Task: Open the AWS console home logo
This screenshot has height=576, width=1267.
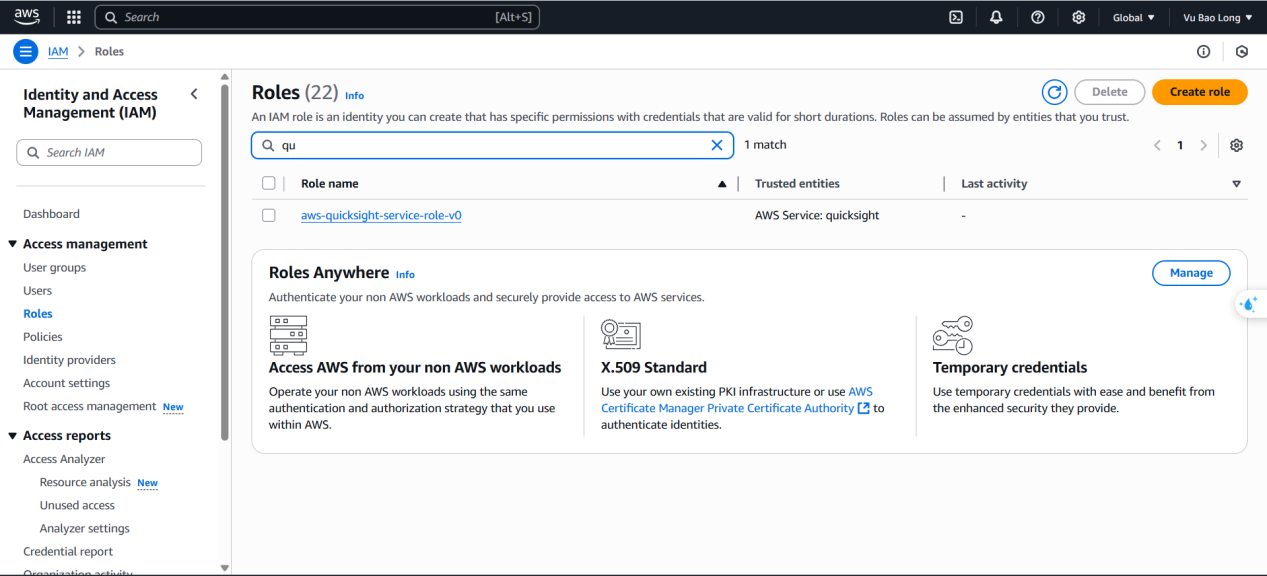Action: point(26,16)
